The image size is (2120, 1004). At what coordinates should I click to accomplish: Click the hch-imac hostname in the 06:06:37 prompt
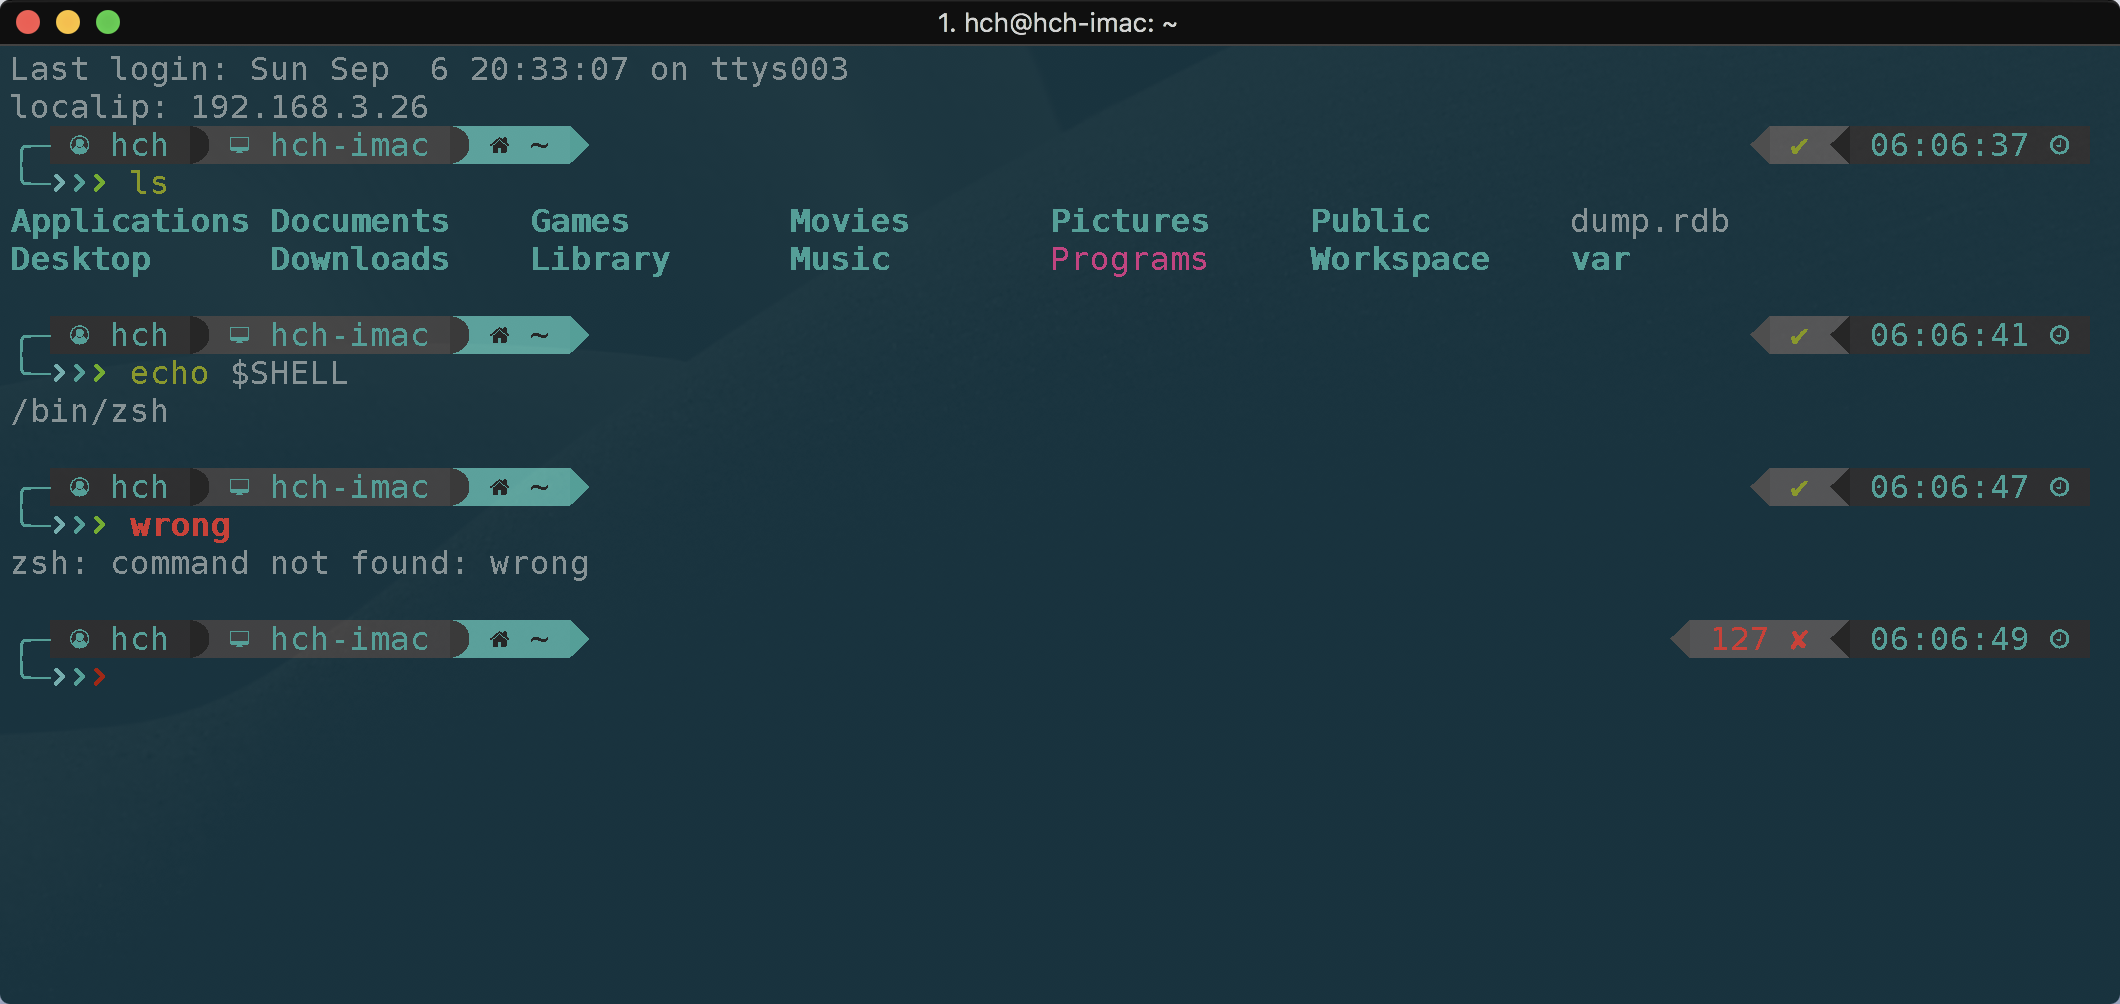(x=350, y=145)
